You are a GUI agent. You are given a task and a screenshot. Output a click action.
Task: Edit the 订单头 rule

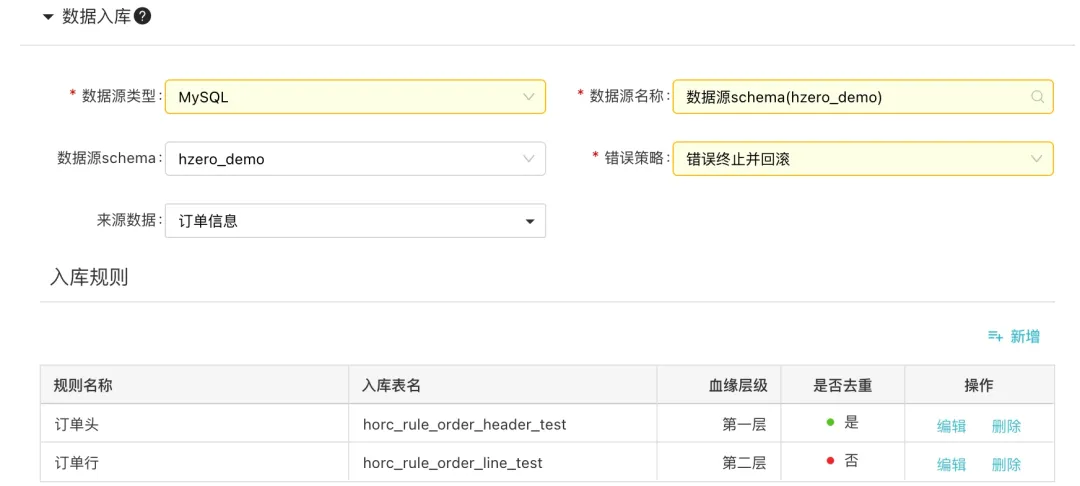click(951, 426)
